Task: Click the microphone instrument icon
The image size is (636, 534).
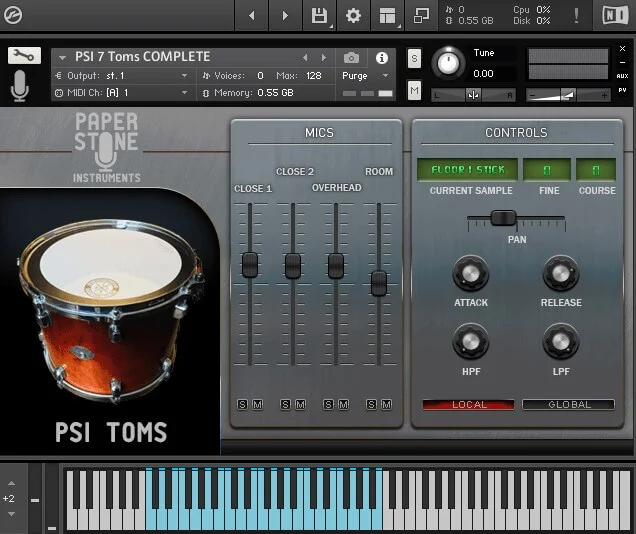Action: (19, 86)
